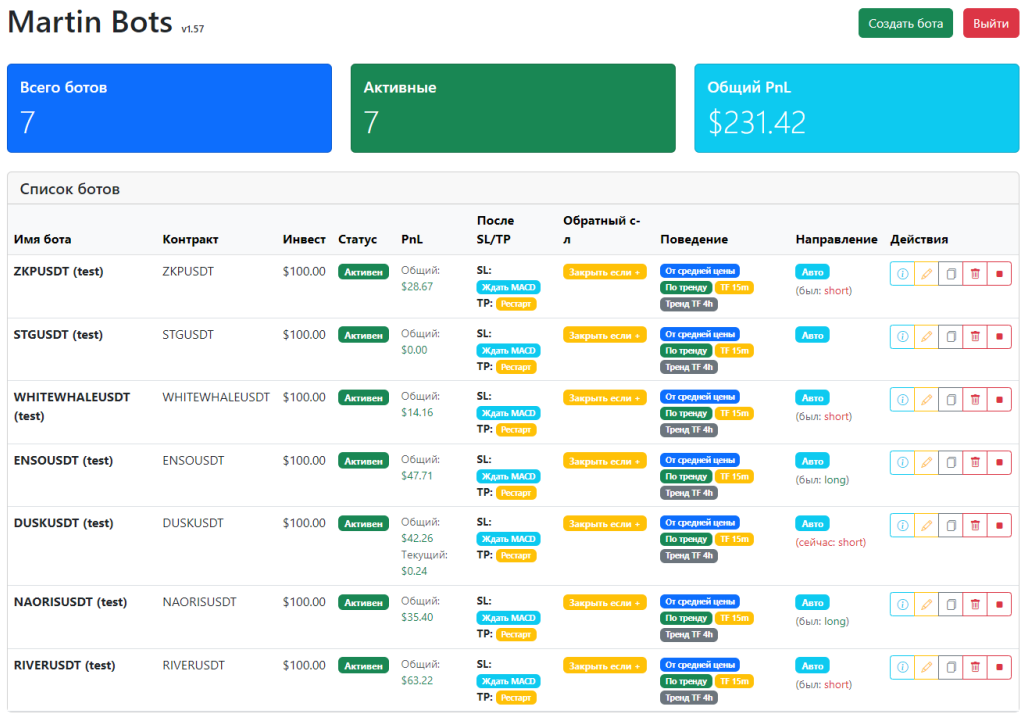Edit the NAORISUSDT bot with pencil icon
Image resolution: width=1030 pixels, height=718 pixels.
click(x=926, y=604)
